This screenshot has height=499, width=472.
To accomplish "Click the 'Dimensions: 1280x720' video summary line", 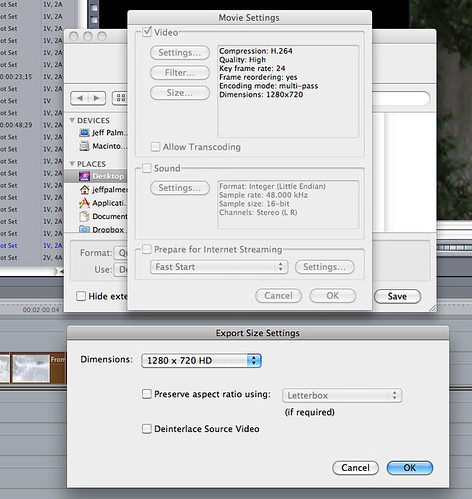I will [x=261, y=95].
